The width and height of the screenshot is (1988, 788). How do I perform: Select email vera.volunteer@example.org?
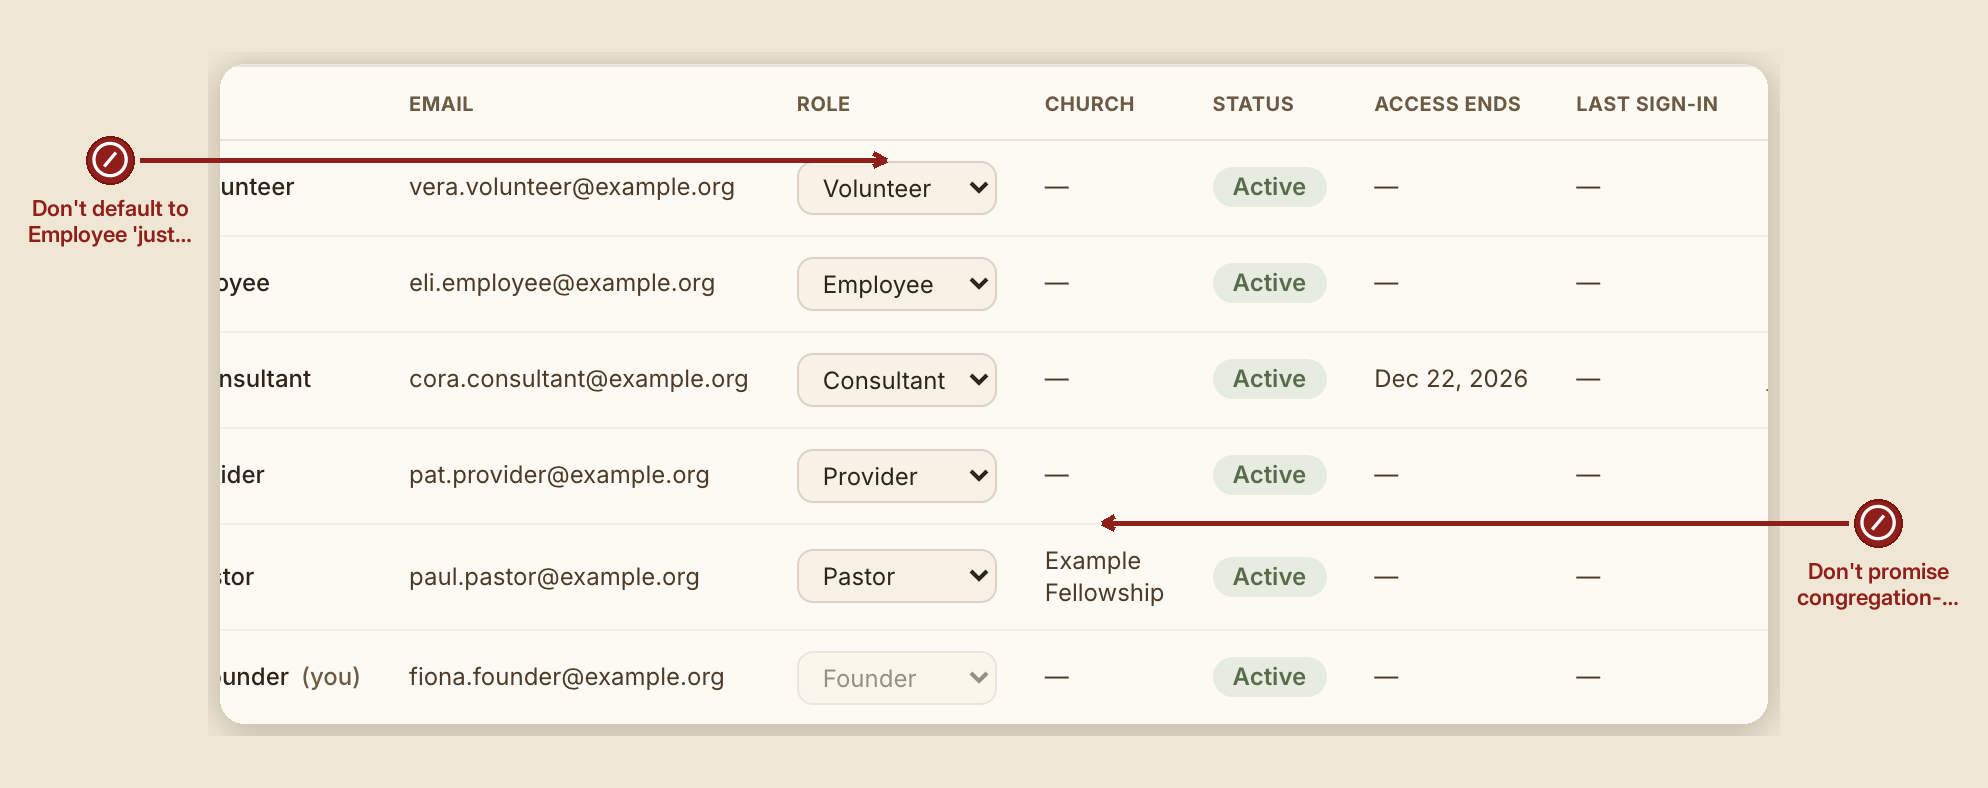(572, 187)
